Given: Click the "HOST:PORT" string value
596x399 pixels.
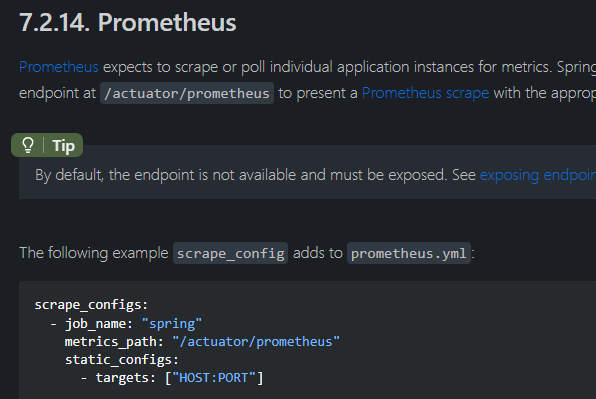Looking at the screenshot, I should click(x=214, y=378).
